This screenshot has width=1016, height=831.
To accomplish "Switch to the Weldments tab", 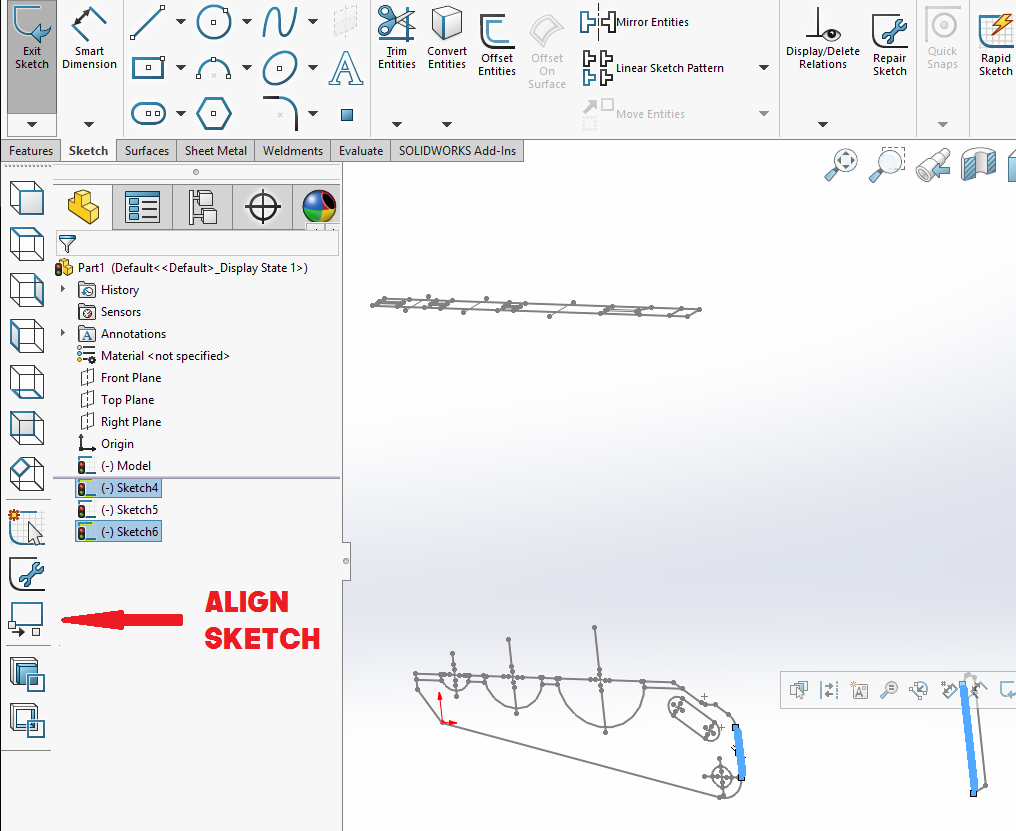I will coord(293,150).
